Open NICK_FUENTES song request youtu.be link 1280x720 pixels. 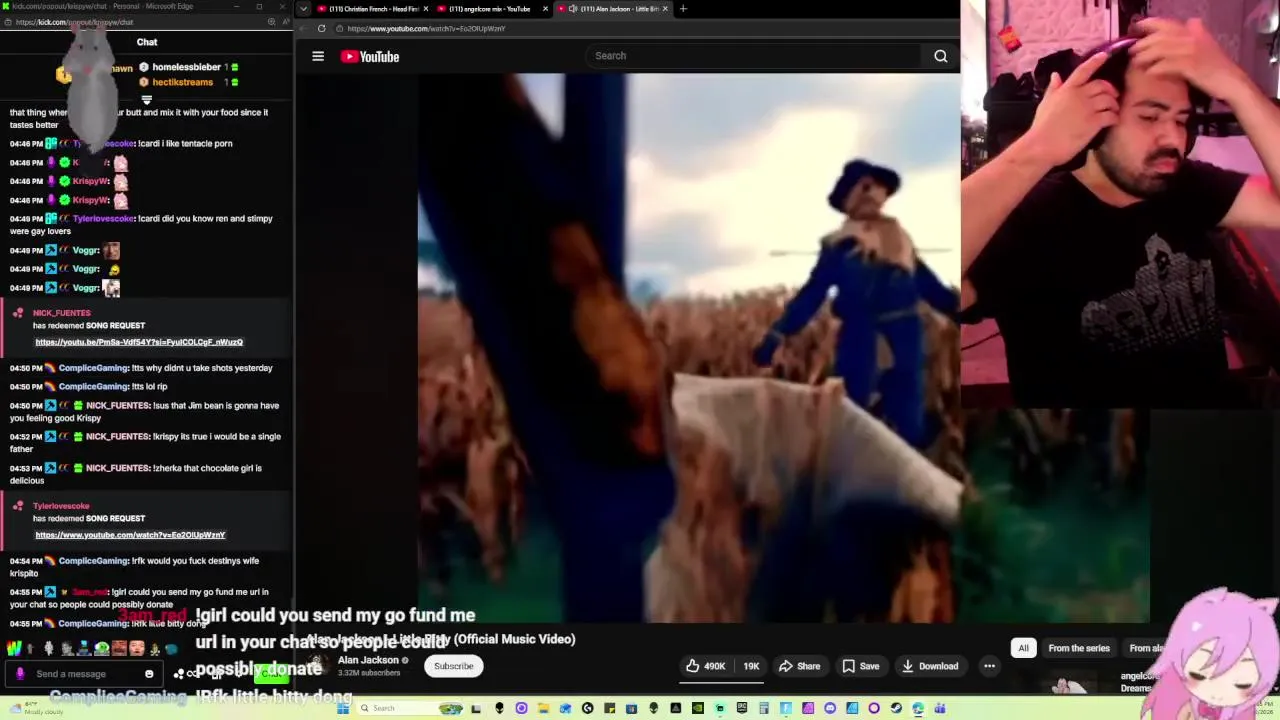click(x=139, y=342)
